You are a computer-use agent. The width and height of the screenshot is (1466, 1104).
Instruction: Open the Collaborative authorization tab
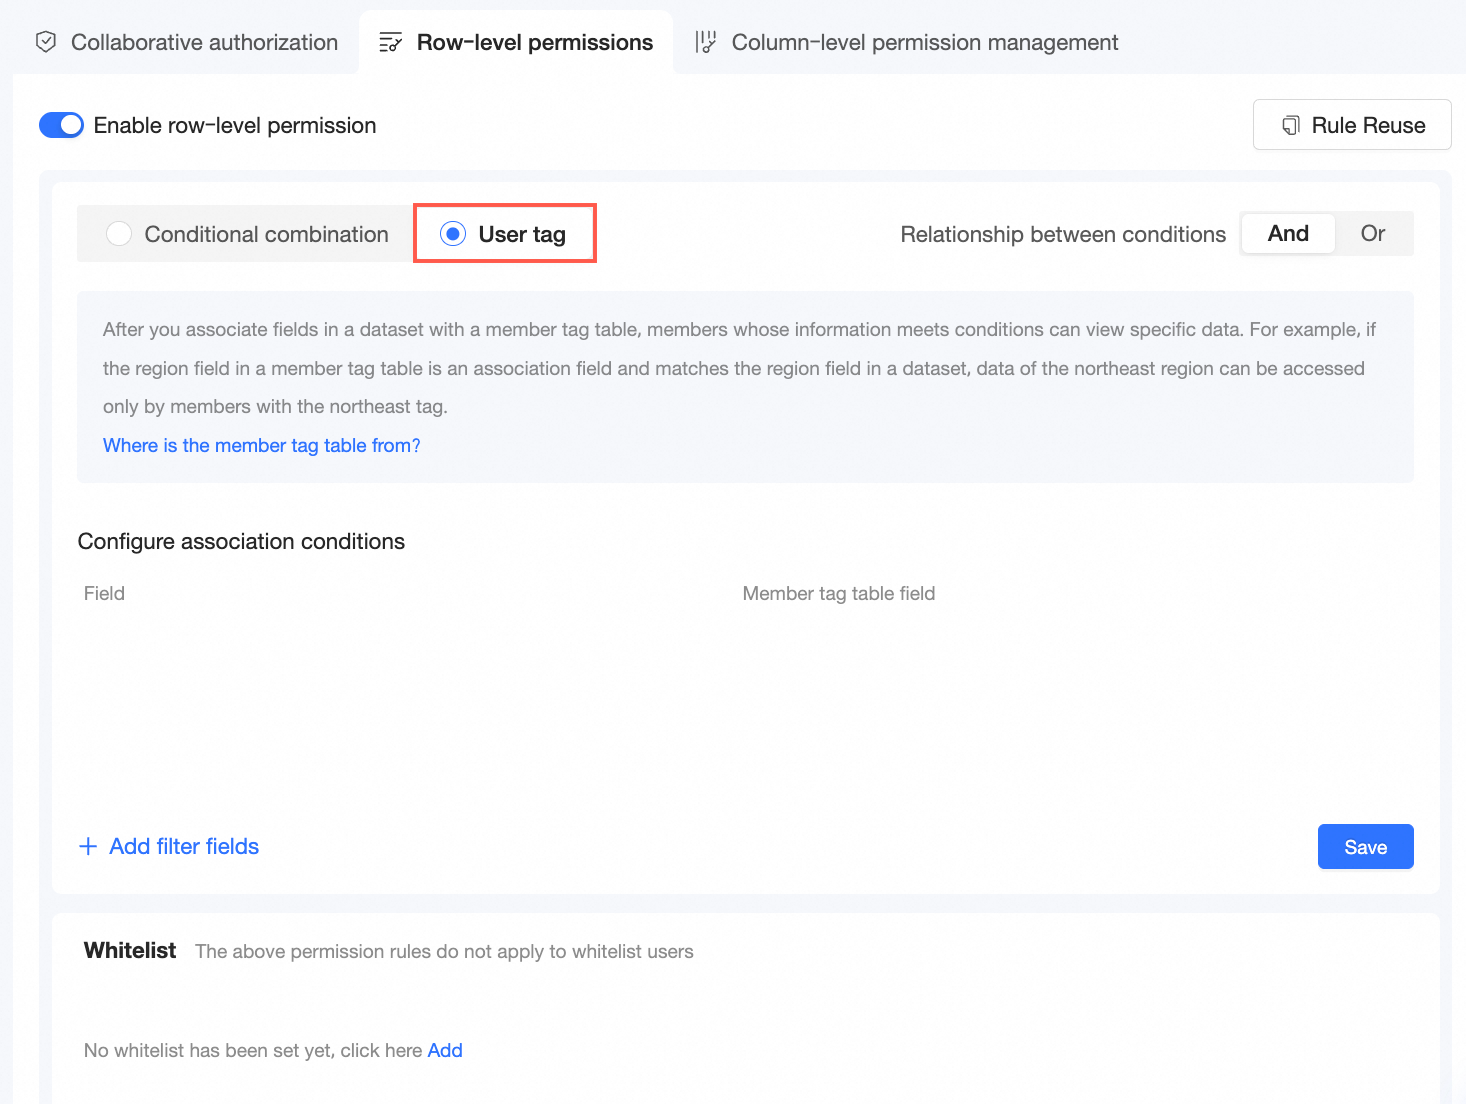pos(204,42)
